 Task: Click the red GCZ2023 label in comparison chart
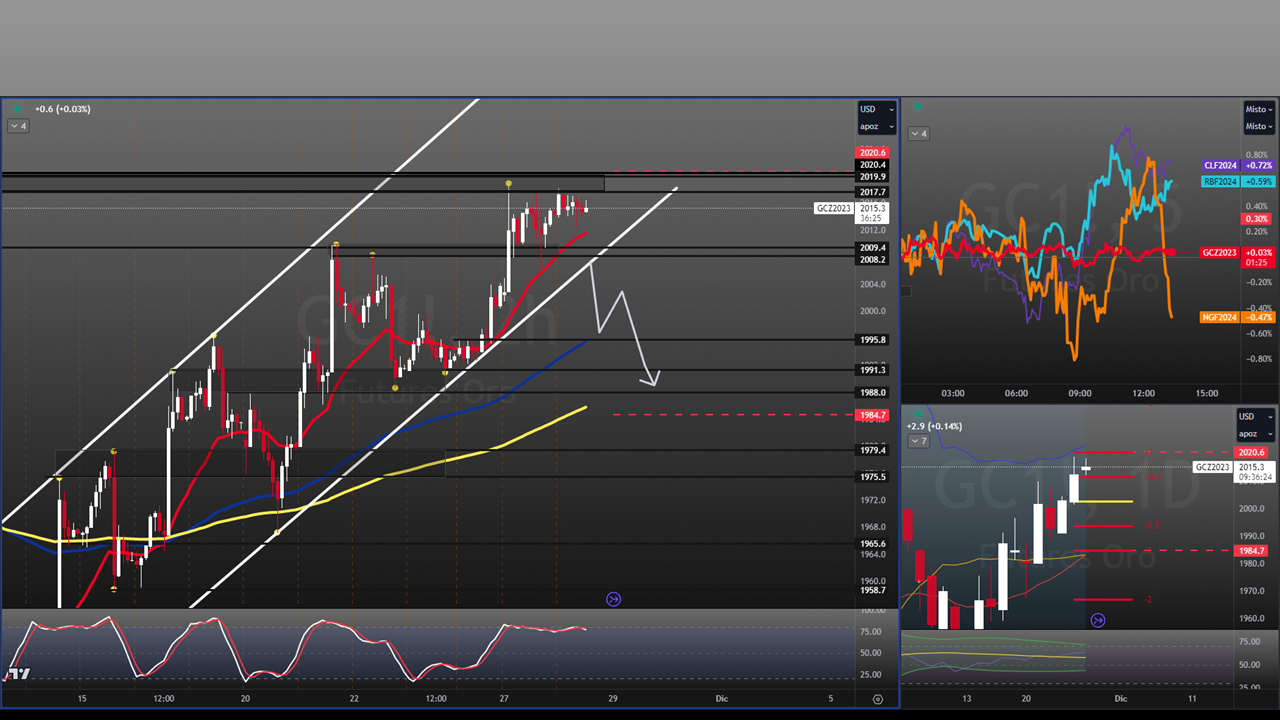pos(1220,253)
